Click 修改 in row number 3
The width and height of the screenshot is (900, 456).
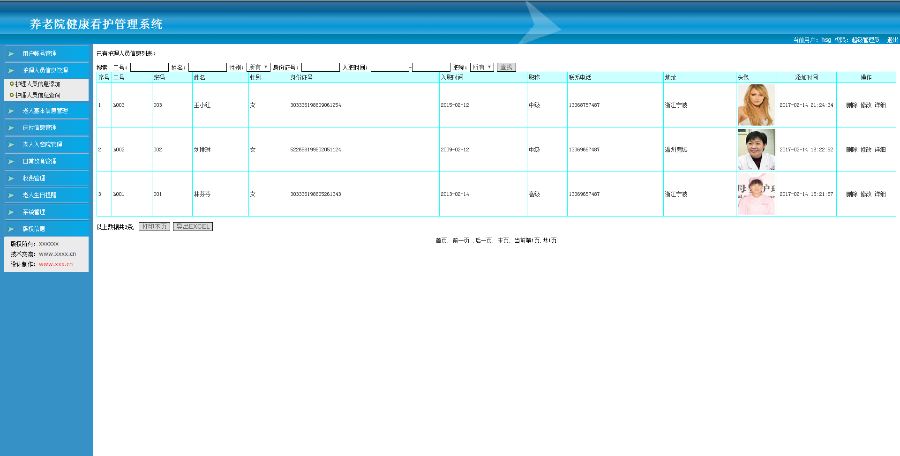click(x=866, y=194)
